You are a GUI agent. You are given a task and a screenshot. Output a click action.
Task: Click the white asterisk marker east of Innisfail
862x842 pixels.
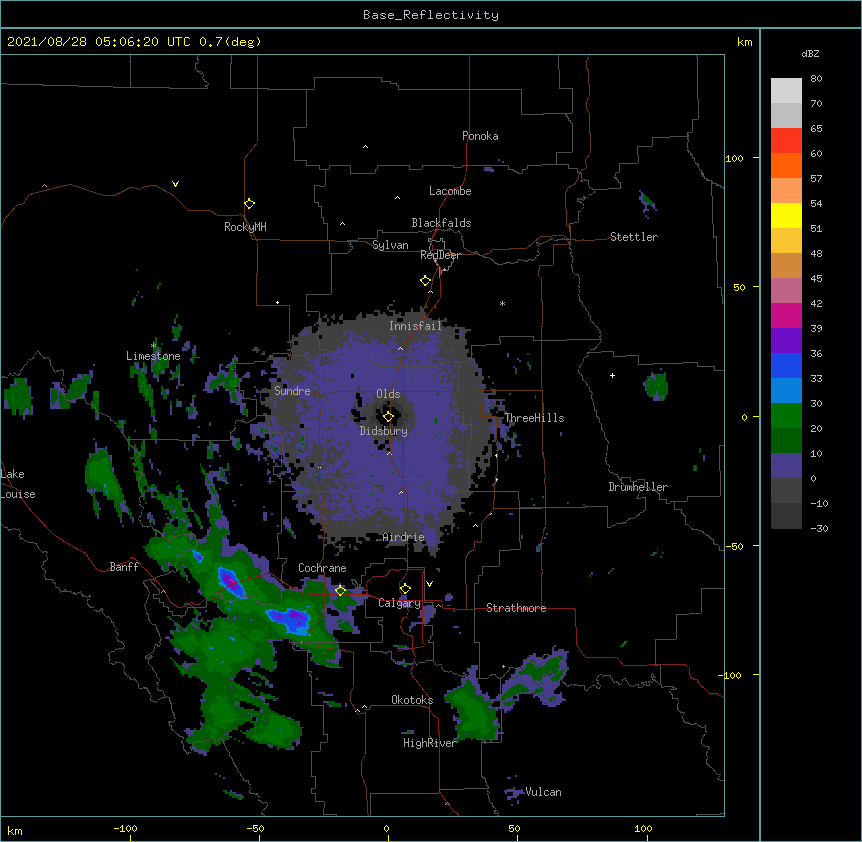(x=502, y=303)
